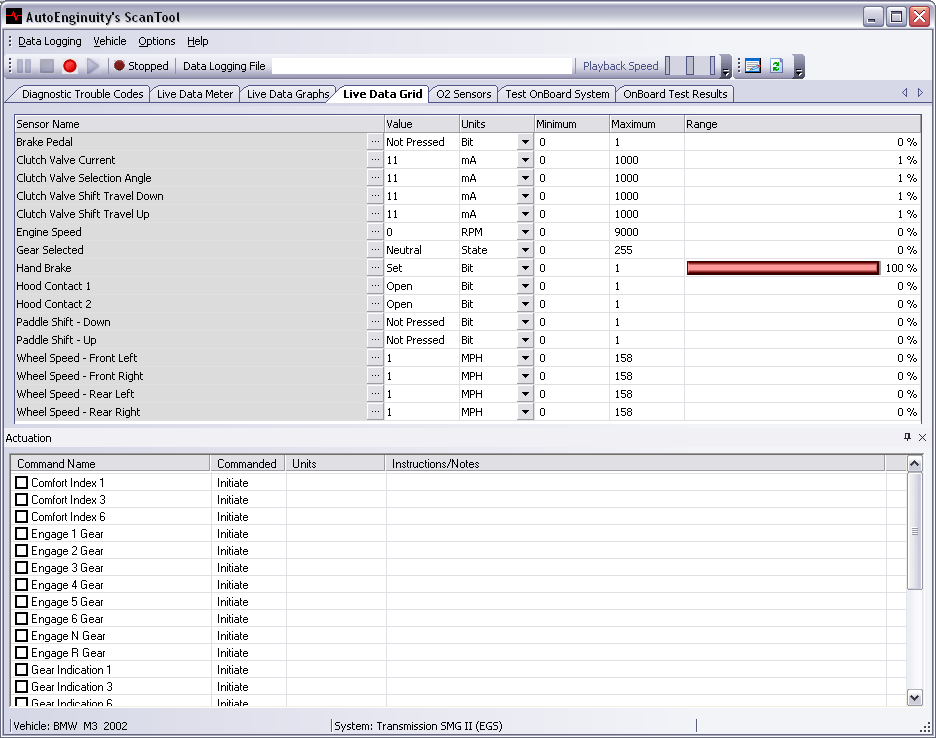Image resolution: width=936 pixels, height=738 pixels.
Task: Switch to the O2 Sensors tab
Action: coord(463,94)
